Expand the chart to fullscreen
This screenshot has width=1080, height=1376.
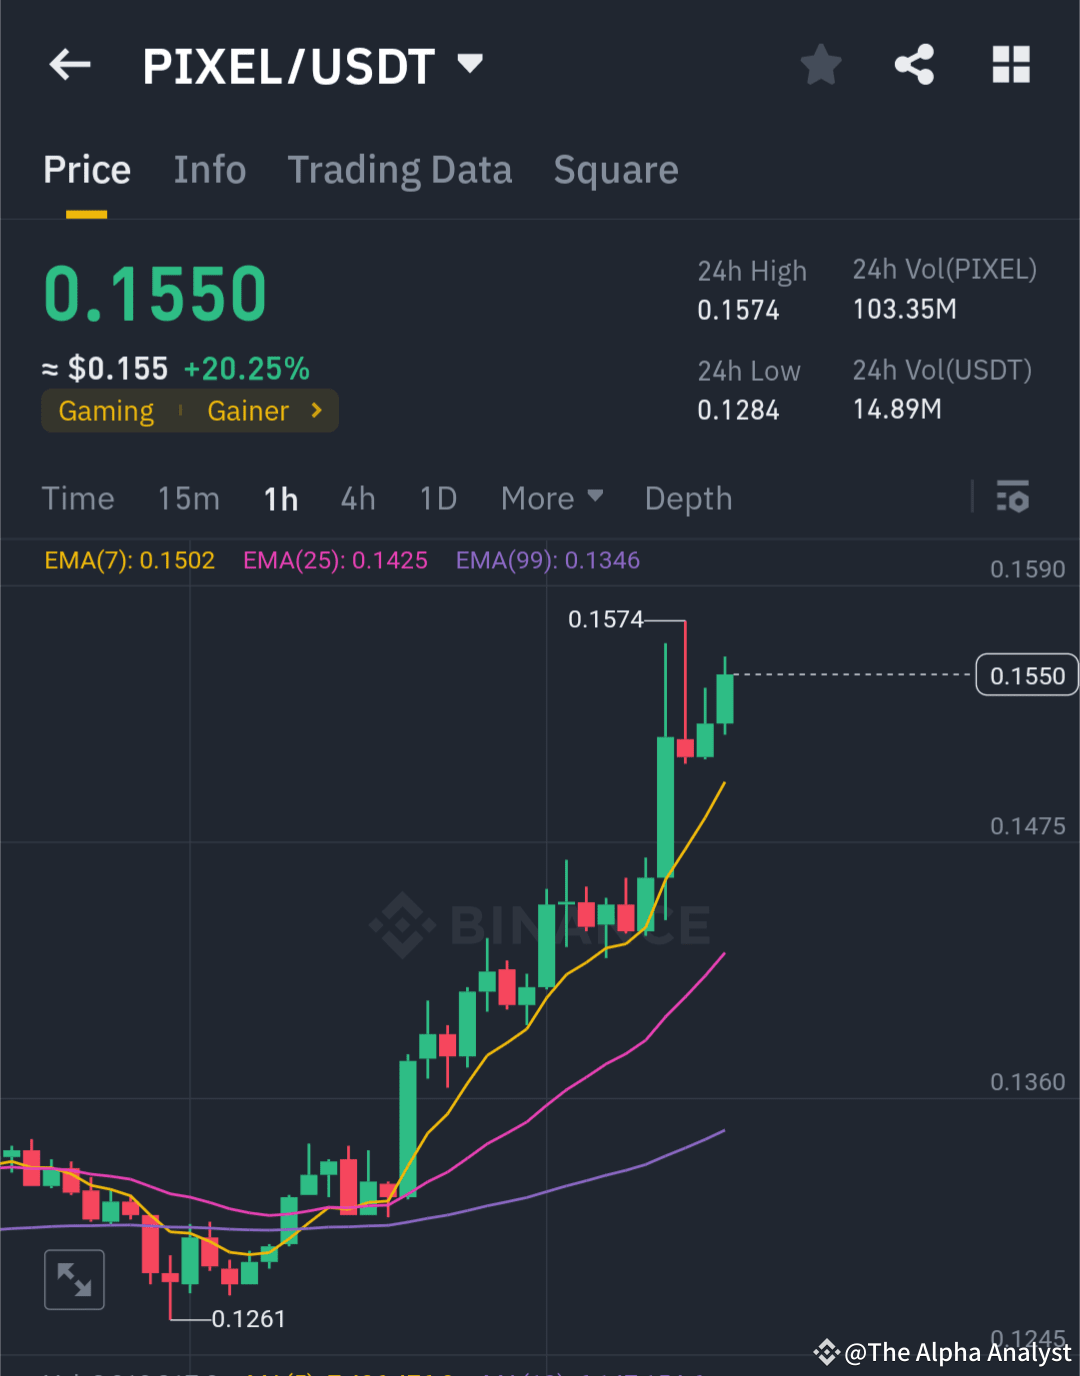tap(74, 1279)
